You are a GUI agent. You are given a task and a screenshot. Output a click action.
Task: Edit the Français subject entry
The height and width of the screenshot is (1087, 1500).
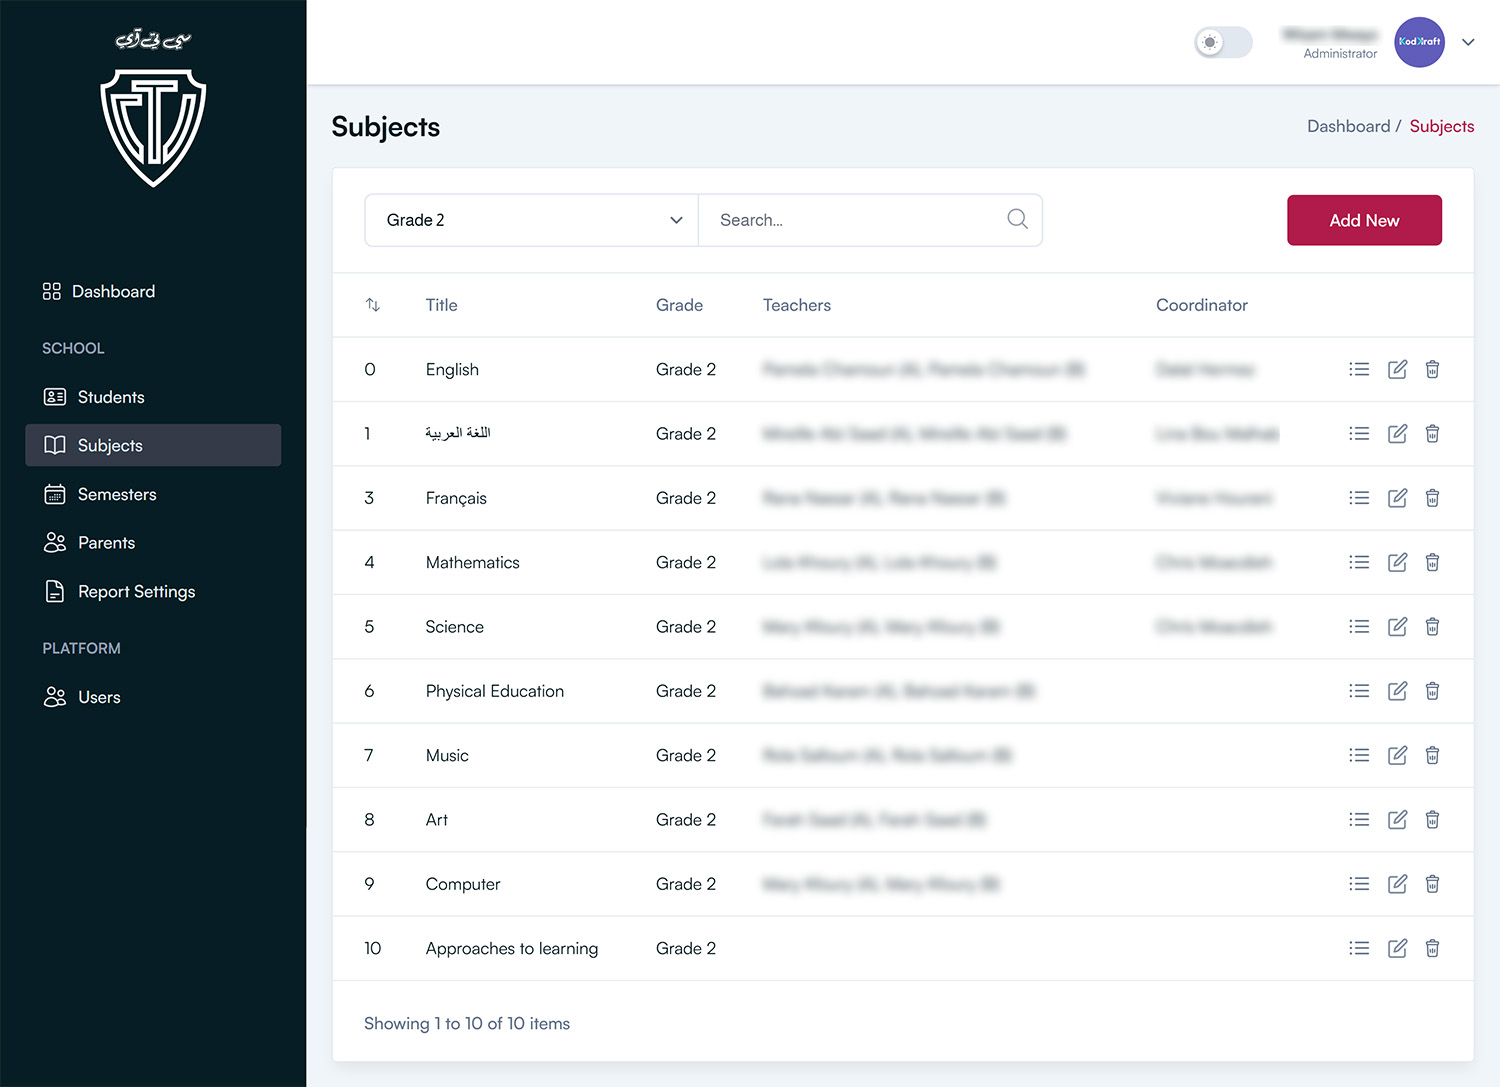tap(1397, 498)
